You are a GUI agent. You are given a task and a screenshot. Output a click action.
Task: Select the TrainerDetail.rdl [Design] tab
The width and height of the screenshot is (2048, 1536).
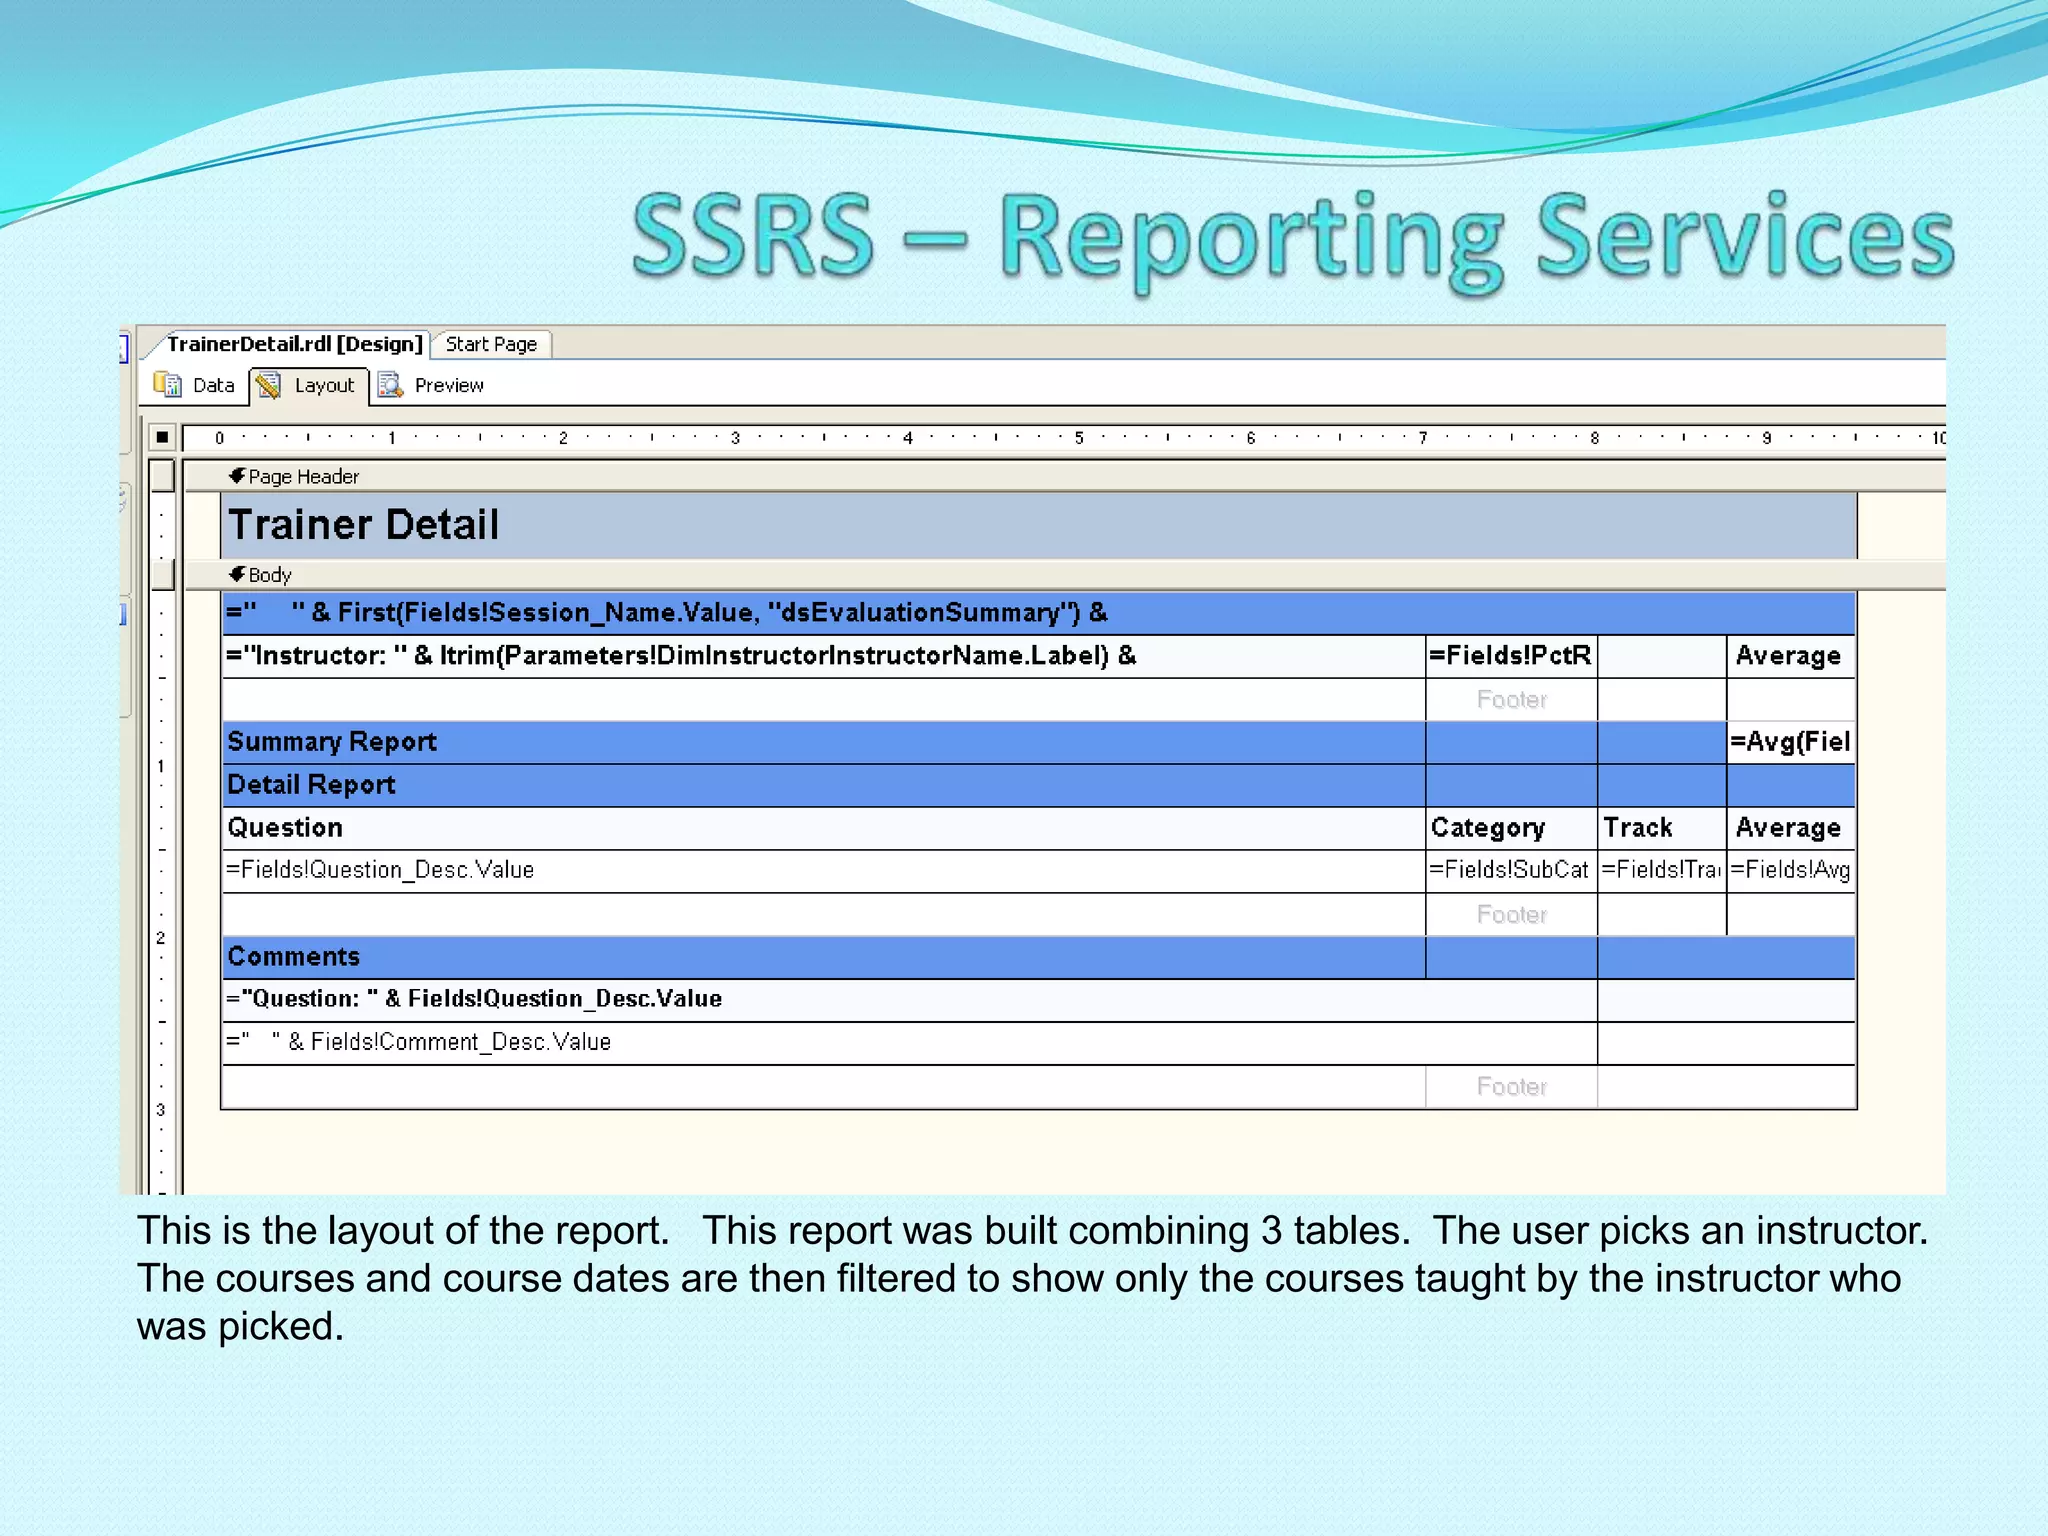click(294, 344)
